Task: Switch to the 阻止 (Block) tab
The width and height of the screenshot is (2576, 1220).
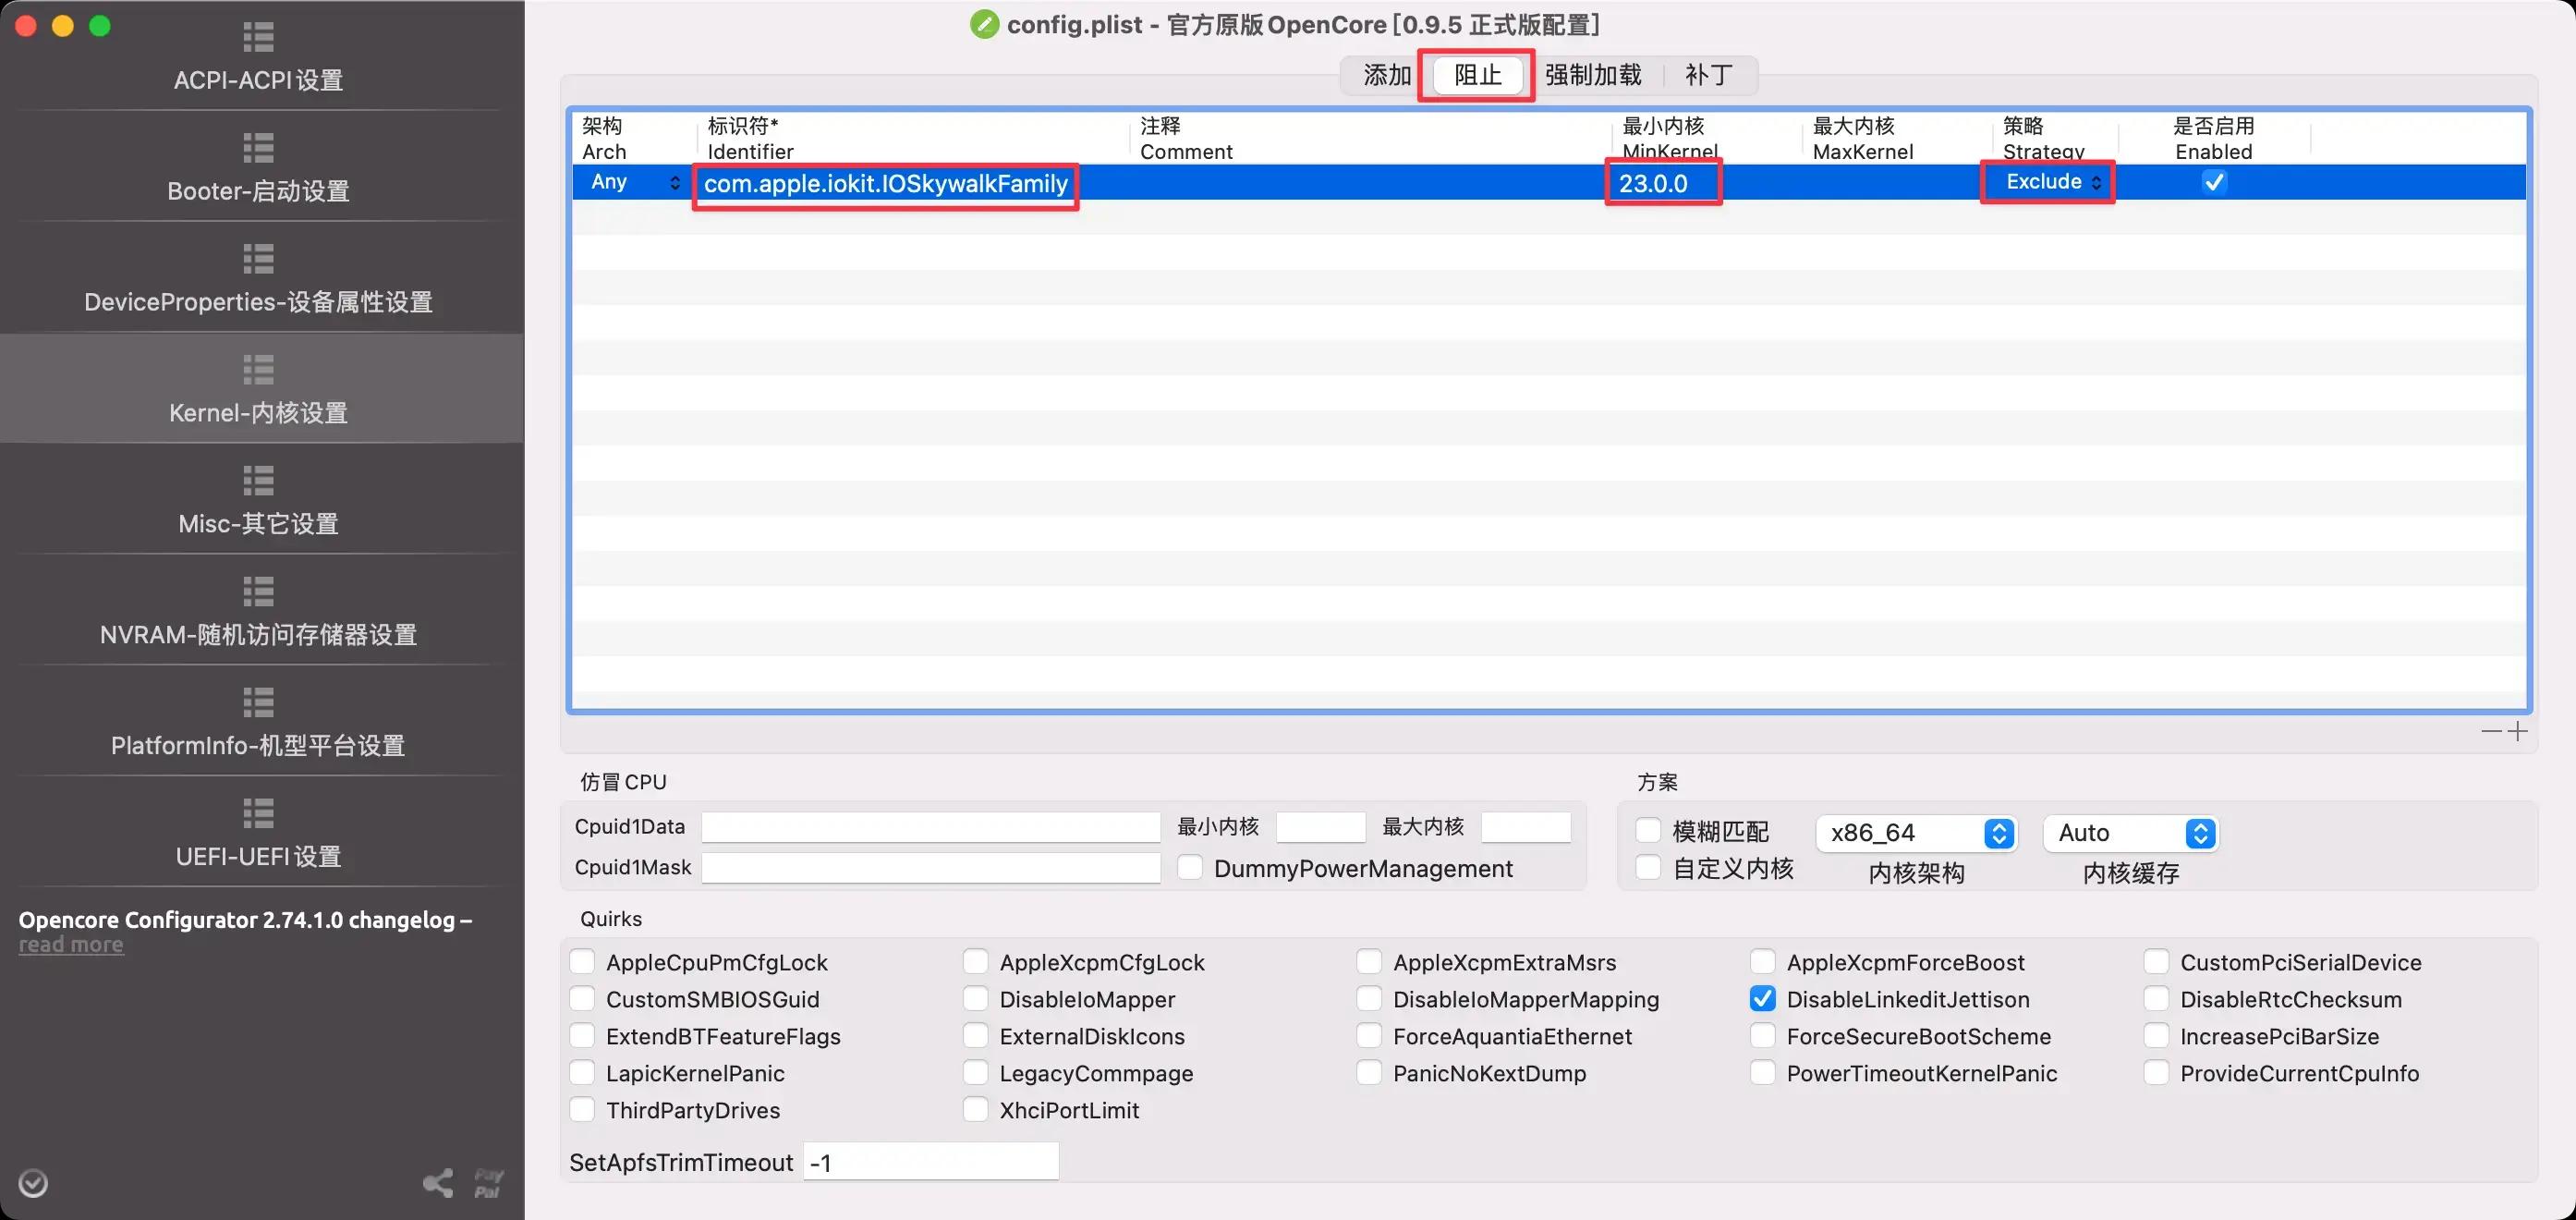Action: click(1478, 75)
